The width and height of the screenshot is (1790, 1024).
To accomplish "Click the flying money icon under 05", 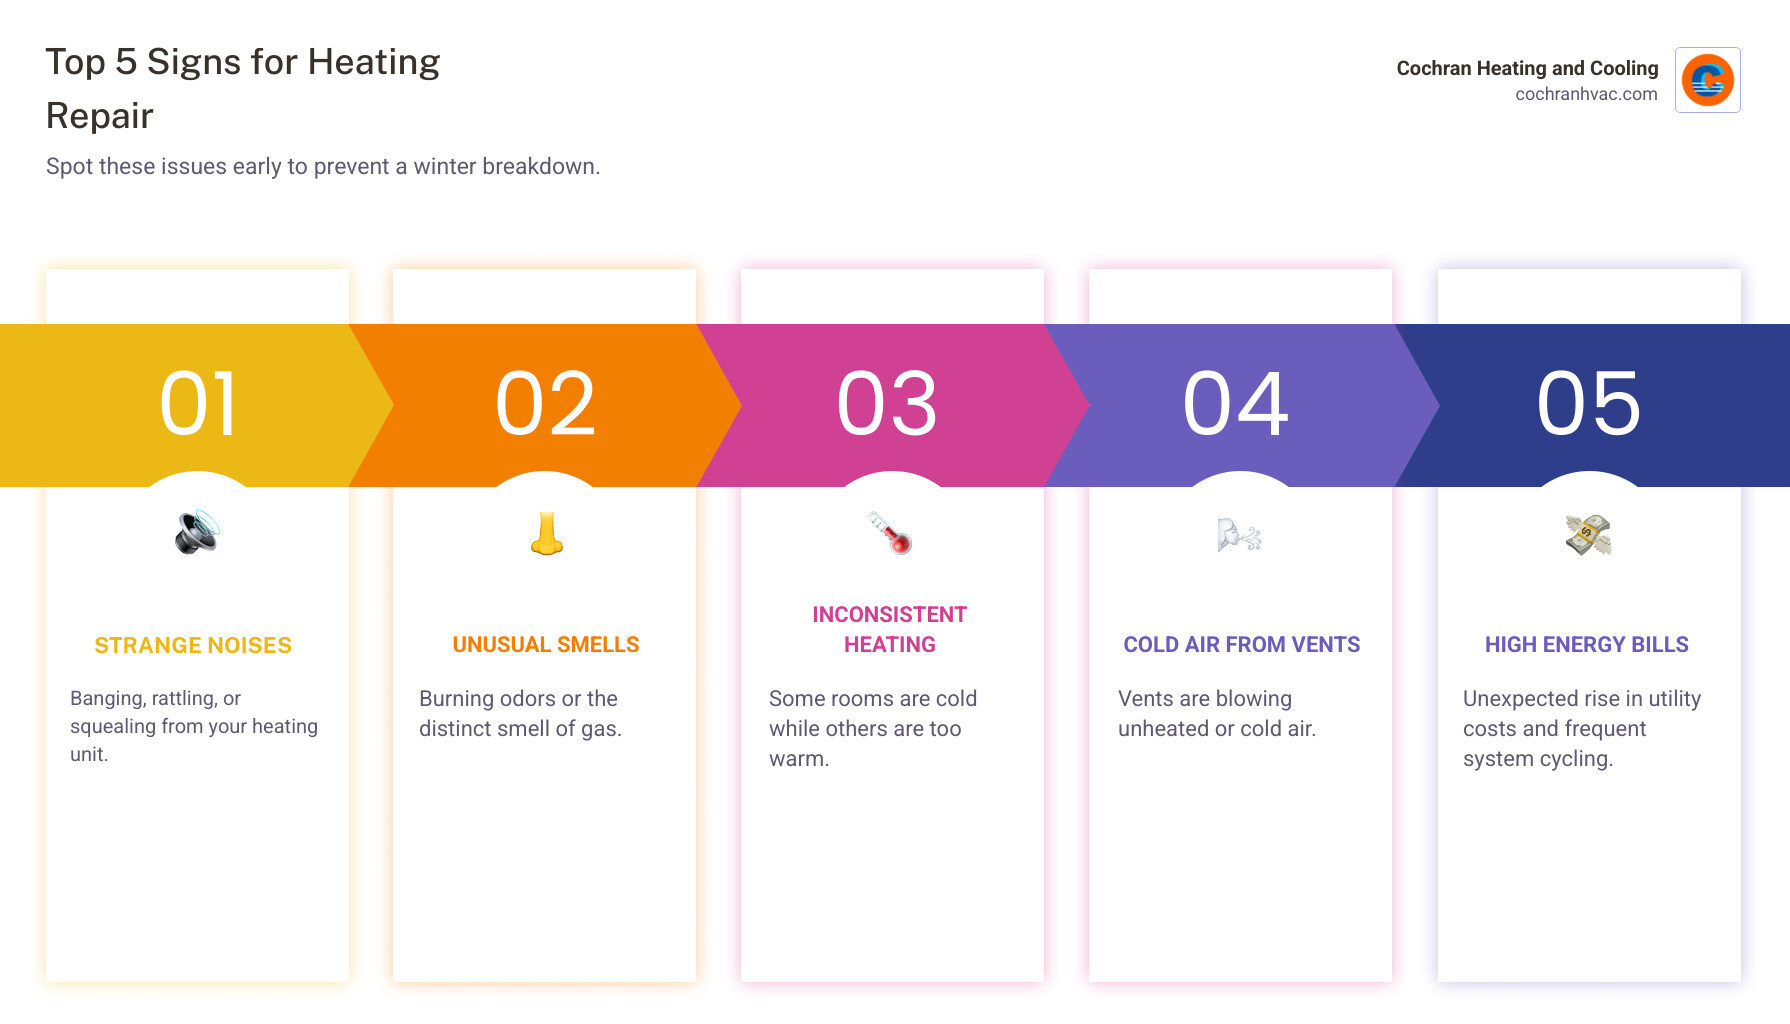I will (x=1588, y=534).
